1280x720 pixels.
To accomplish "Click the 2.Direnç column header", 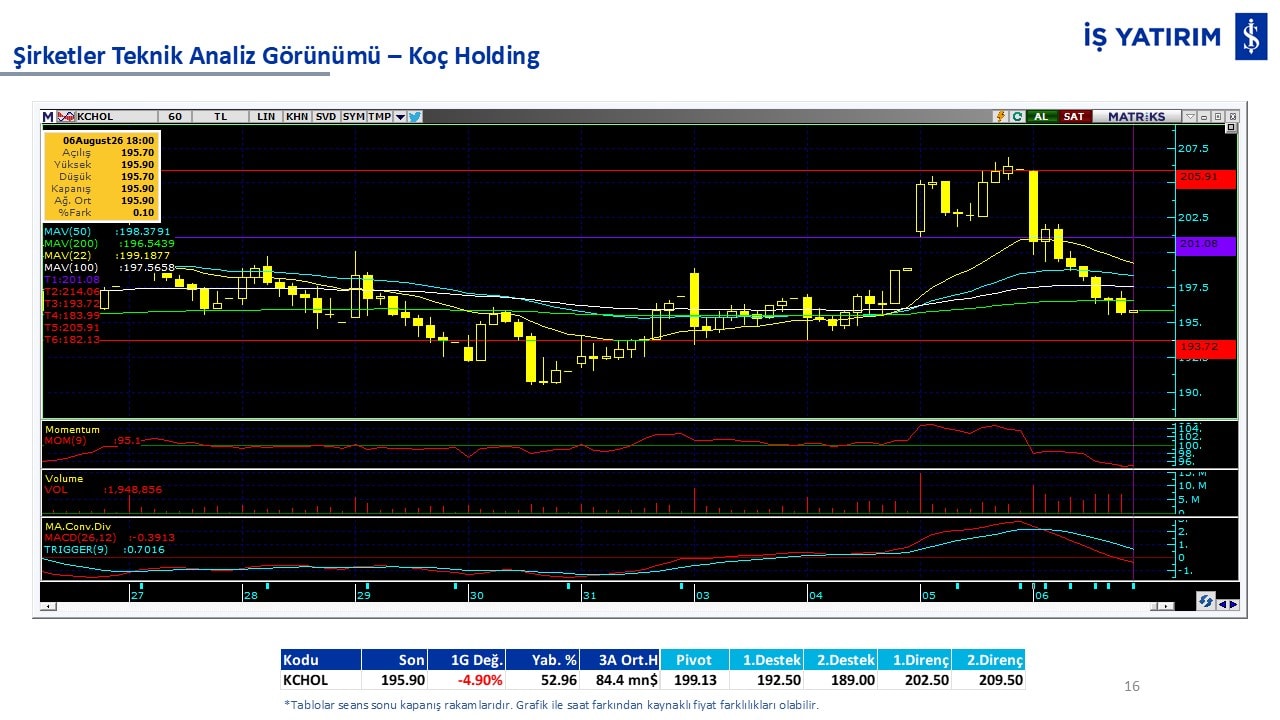I will (988, 660).
